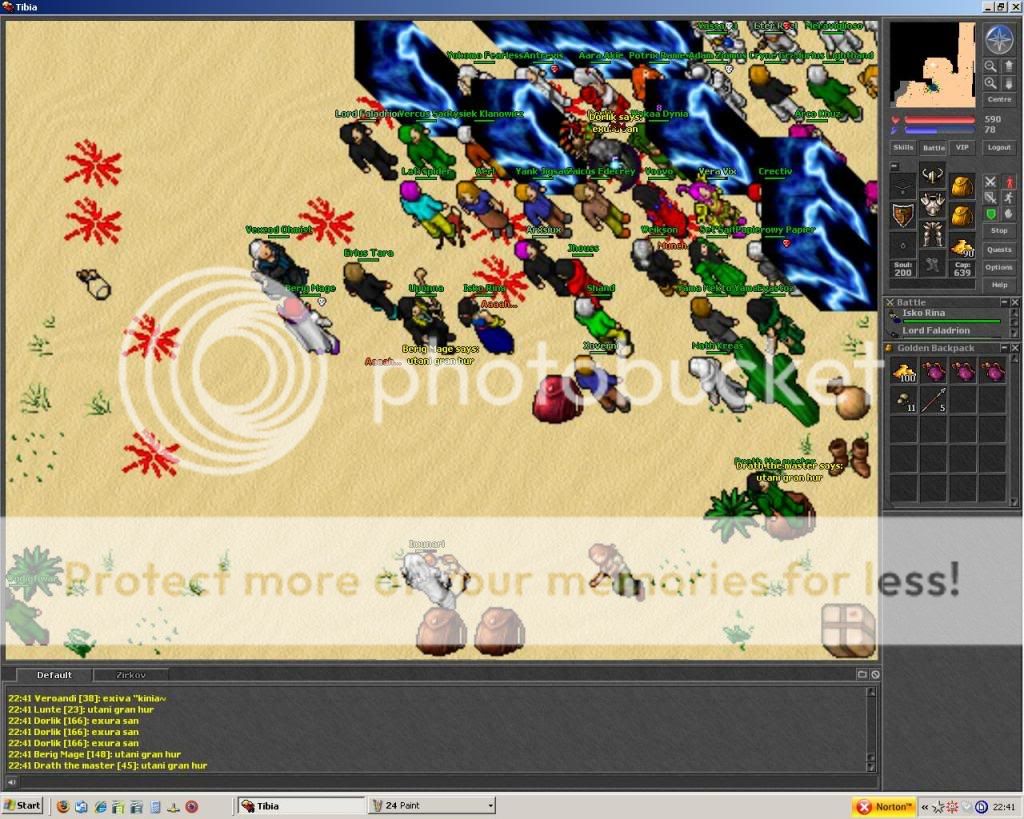Viewport: 1024px width, 819px height.
Task: Click the Windows Start button
Action: (22, 806)
